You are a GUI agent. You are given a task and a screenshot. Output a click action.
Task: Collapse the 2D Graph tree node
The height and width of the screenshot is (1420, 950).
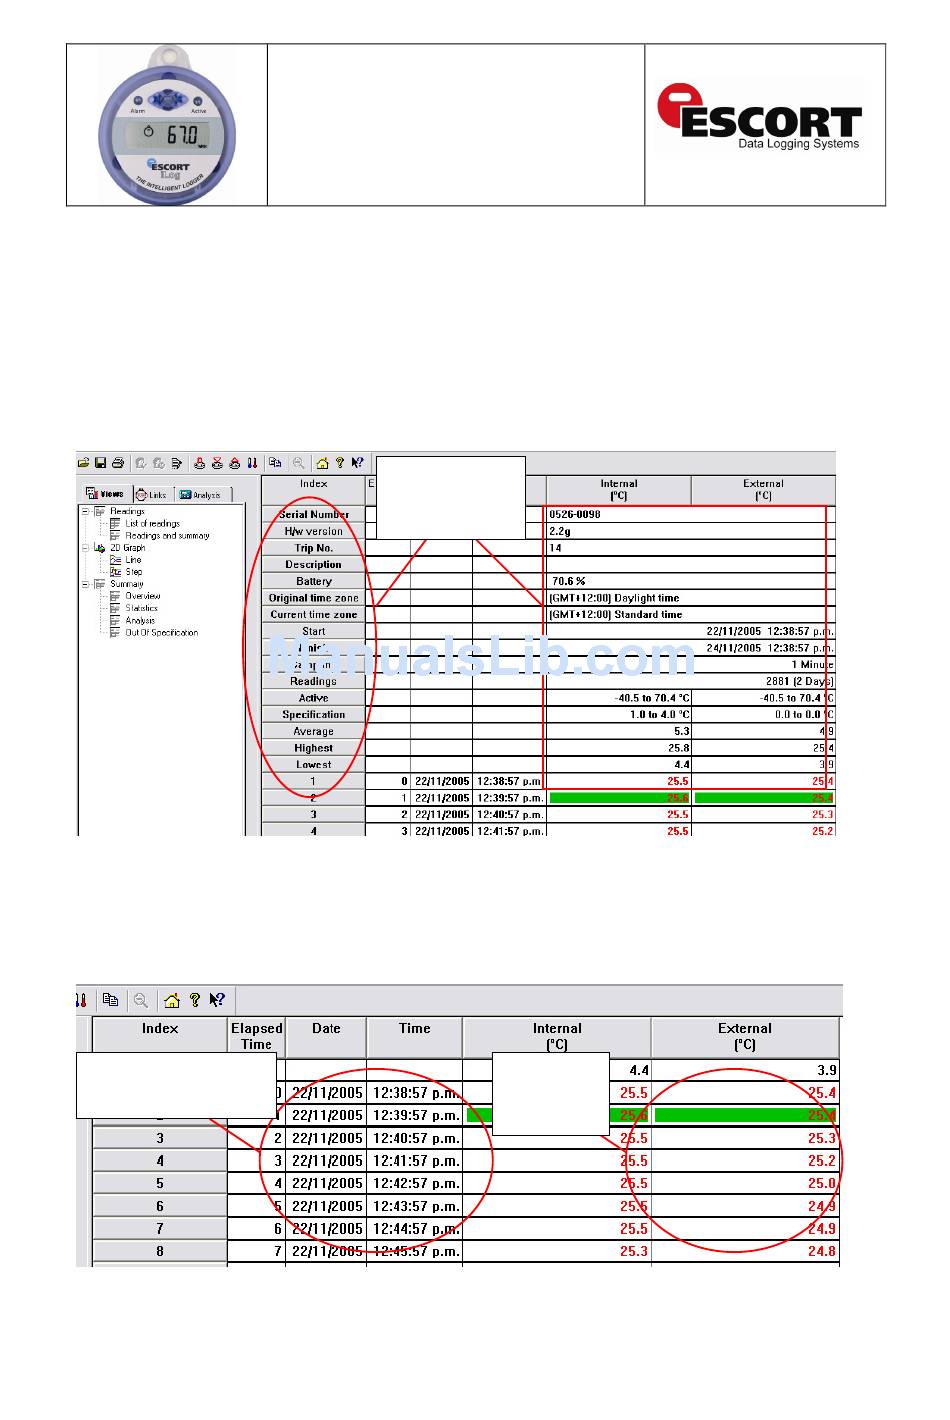86,548
